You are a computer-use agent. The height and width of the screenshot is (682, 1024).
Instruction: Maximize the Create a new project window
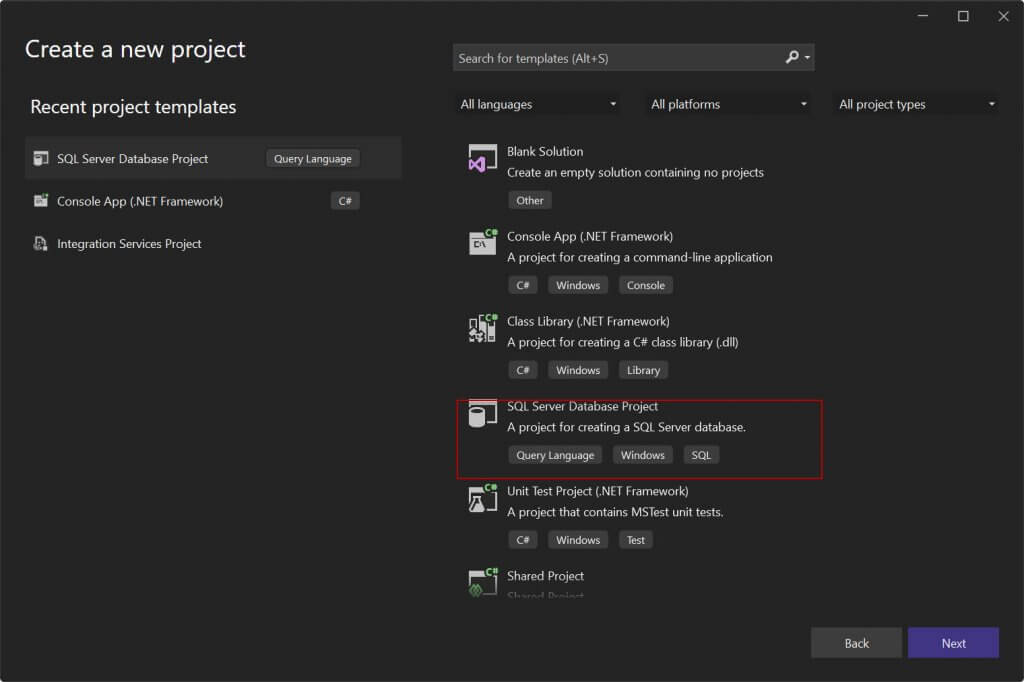(963, 16)
